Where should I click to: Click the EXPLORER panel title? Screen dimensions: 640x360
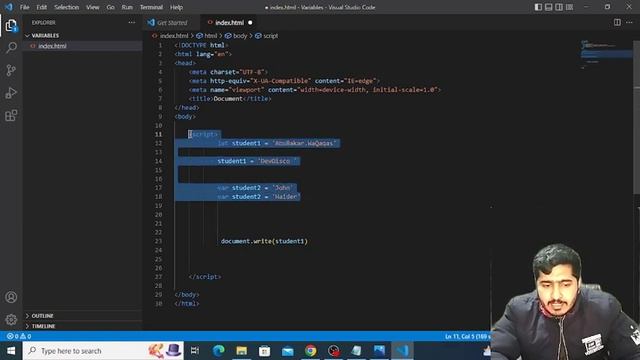[x=44, y=22]
